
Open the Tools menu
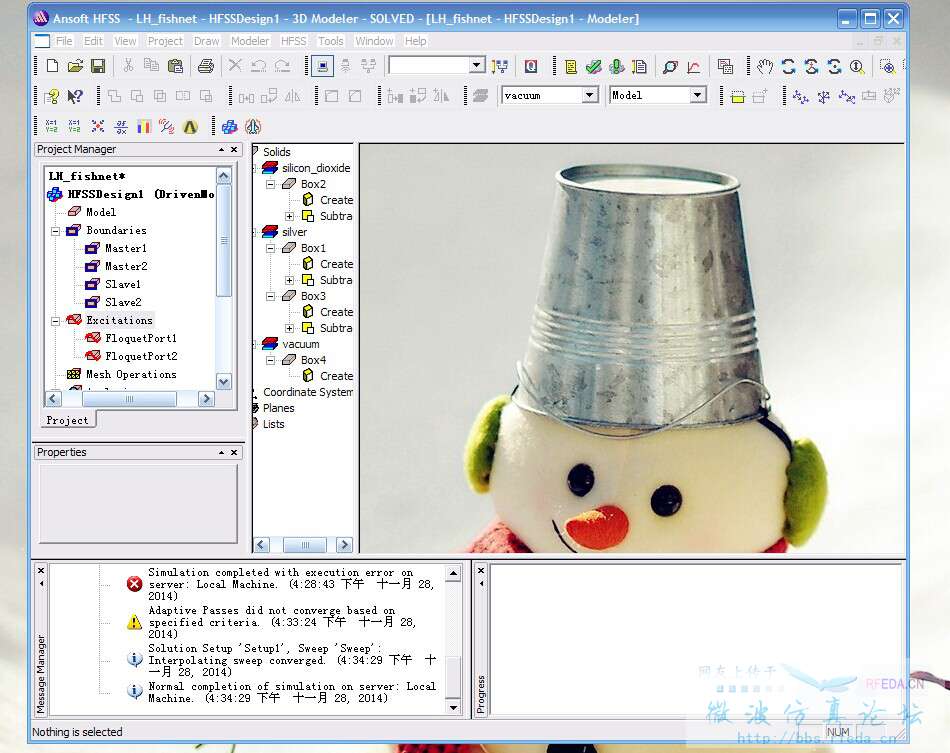coord(330,41)
